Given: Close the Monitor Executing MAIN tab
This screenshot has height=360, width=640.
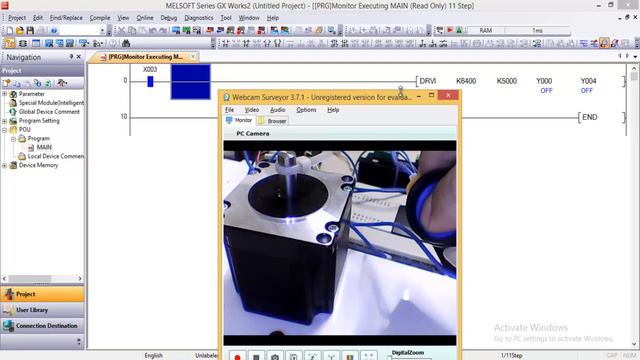Looking at the screenshot, I should [x=193, y=57].
